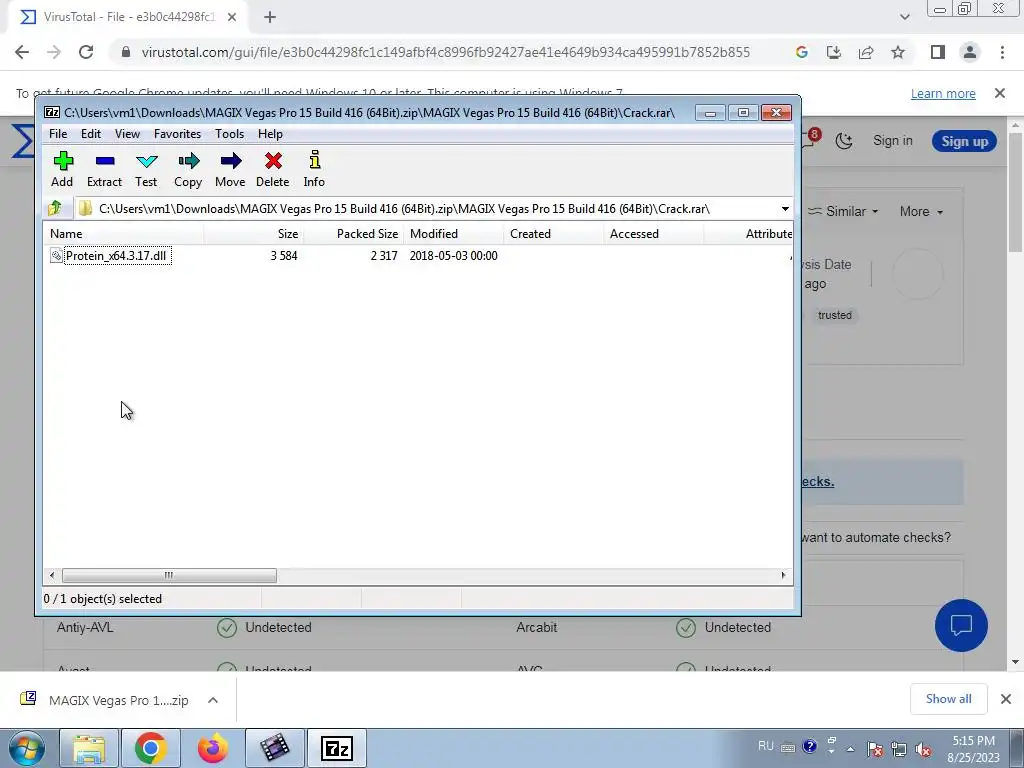1024x768 pixels.
Task: Close the VirusTotal tab
Action: (x=232, y=17)
